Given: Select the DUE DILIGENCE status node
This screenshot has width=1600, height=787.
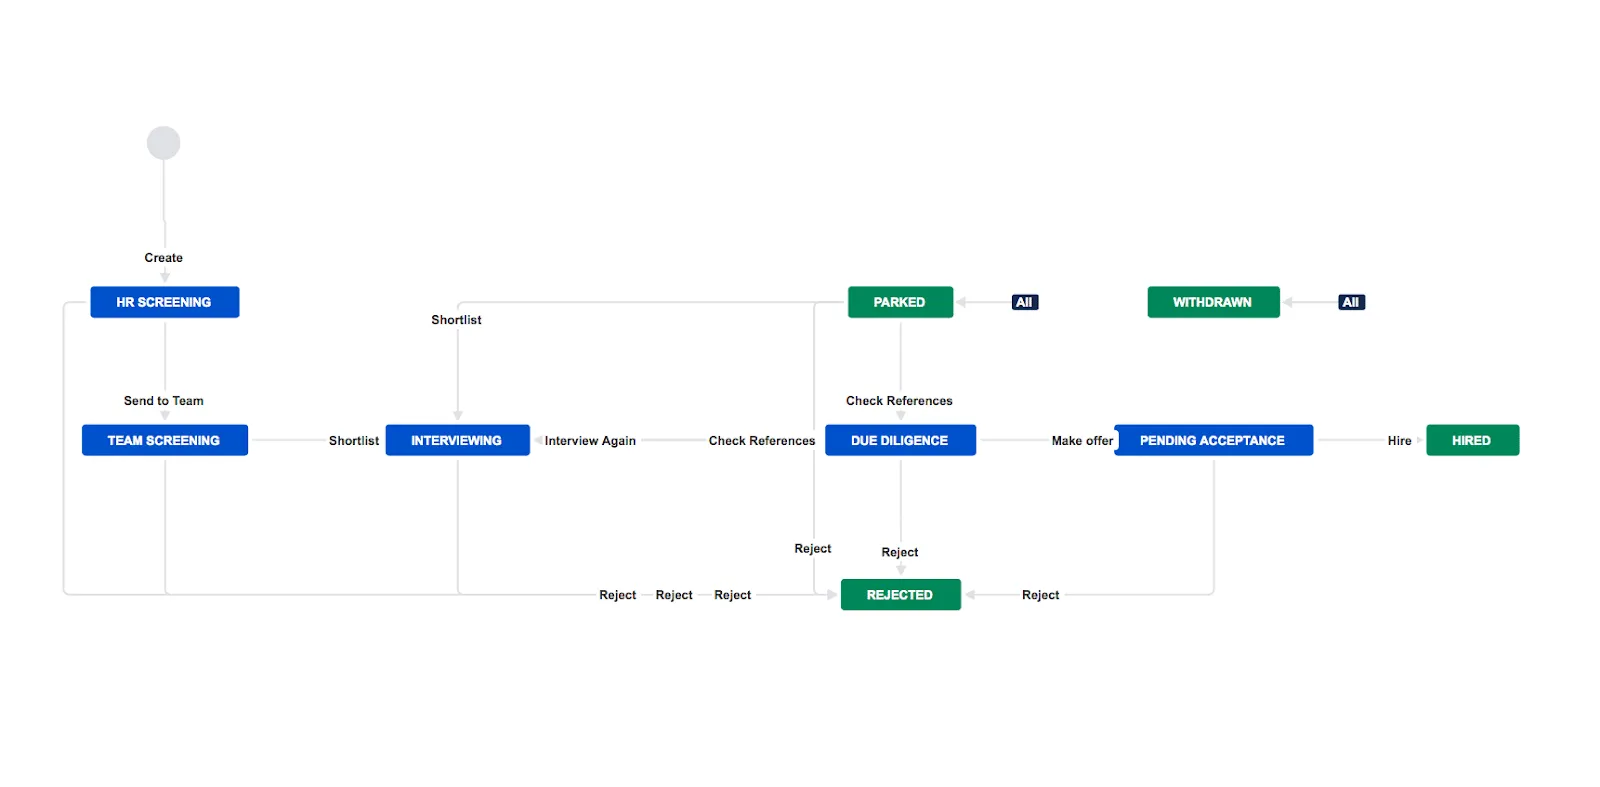Looking at the screenshot, I should click(x=899, y=440).
